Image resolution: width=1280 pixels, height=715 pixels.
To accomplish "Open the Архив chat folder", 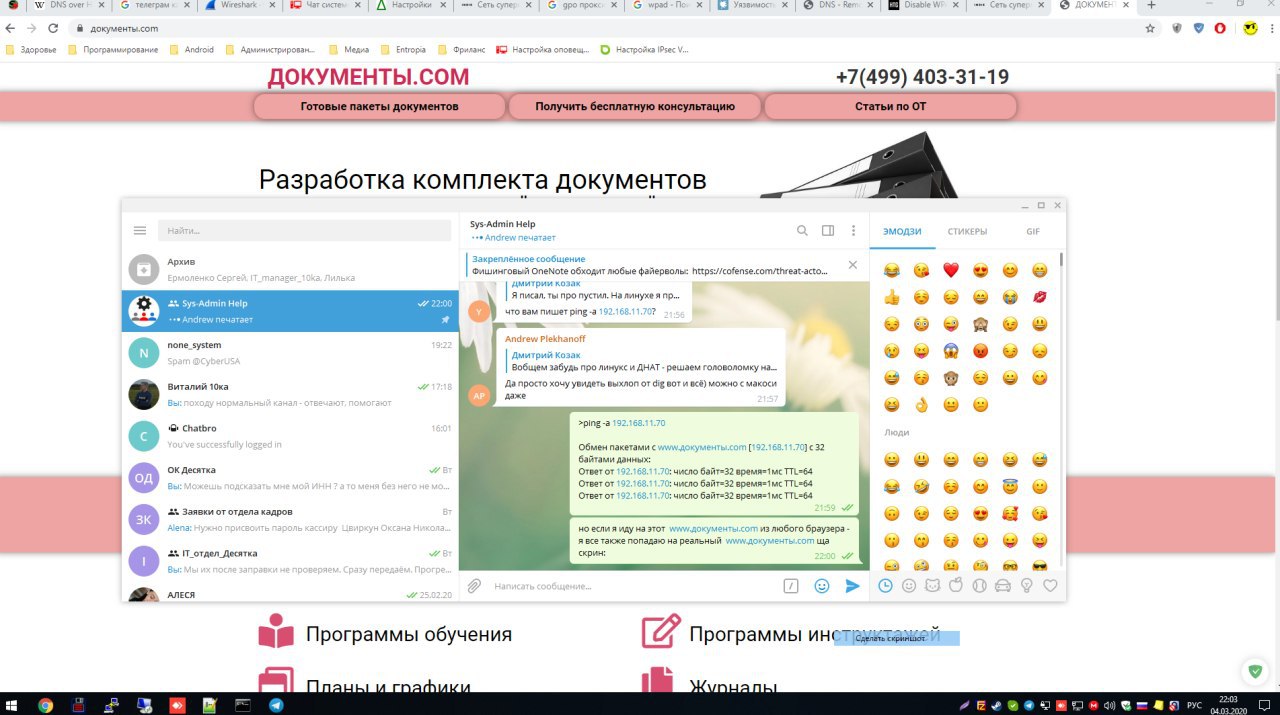I will pyautogui.click(x=290, y=269).
